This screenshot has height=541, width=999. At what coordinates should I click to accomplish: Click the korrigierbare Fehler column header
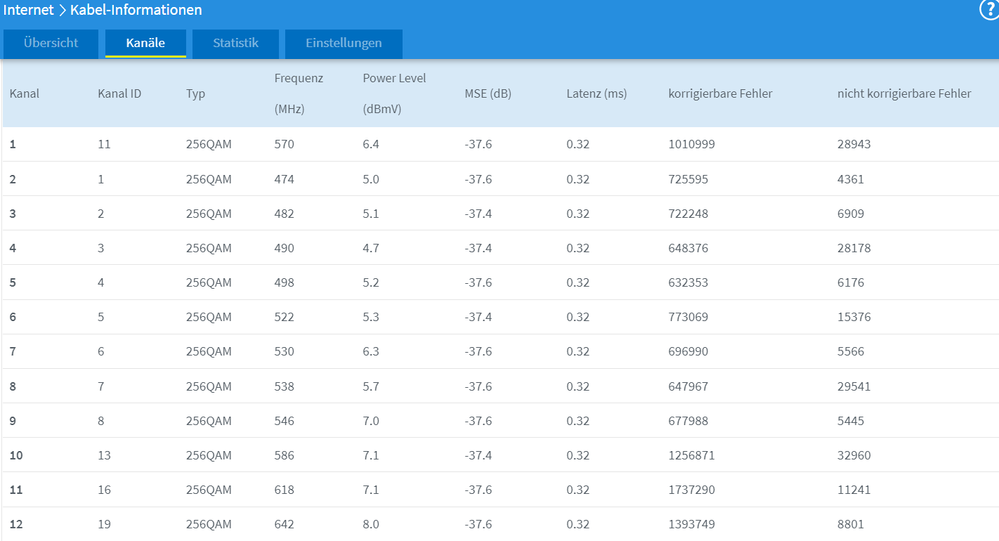click(720, 94)
